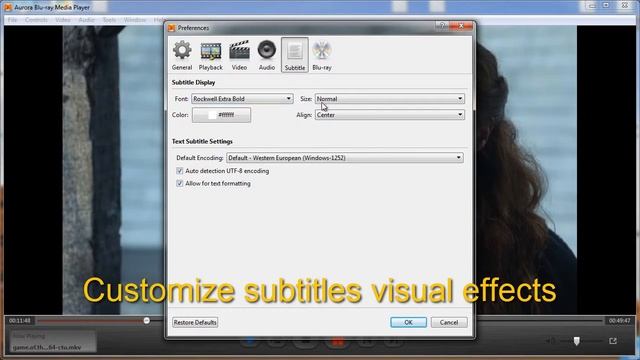Cancel the Preferences dialog

tap(449, 322)
